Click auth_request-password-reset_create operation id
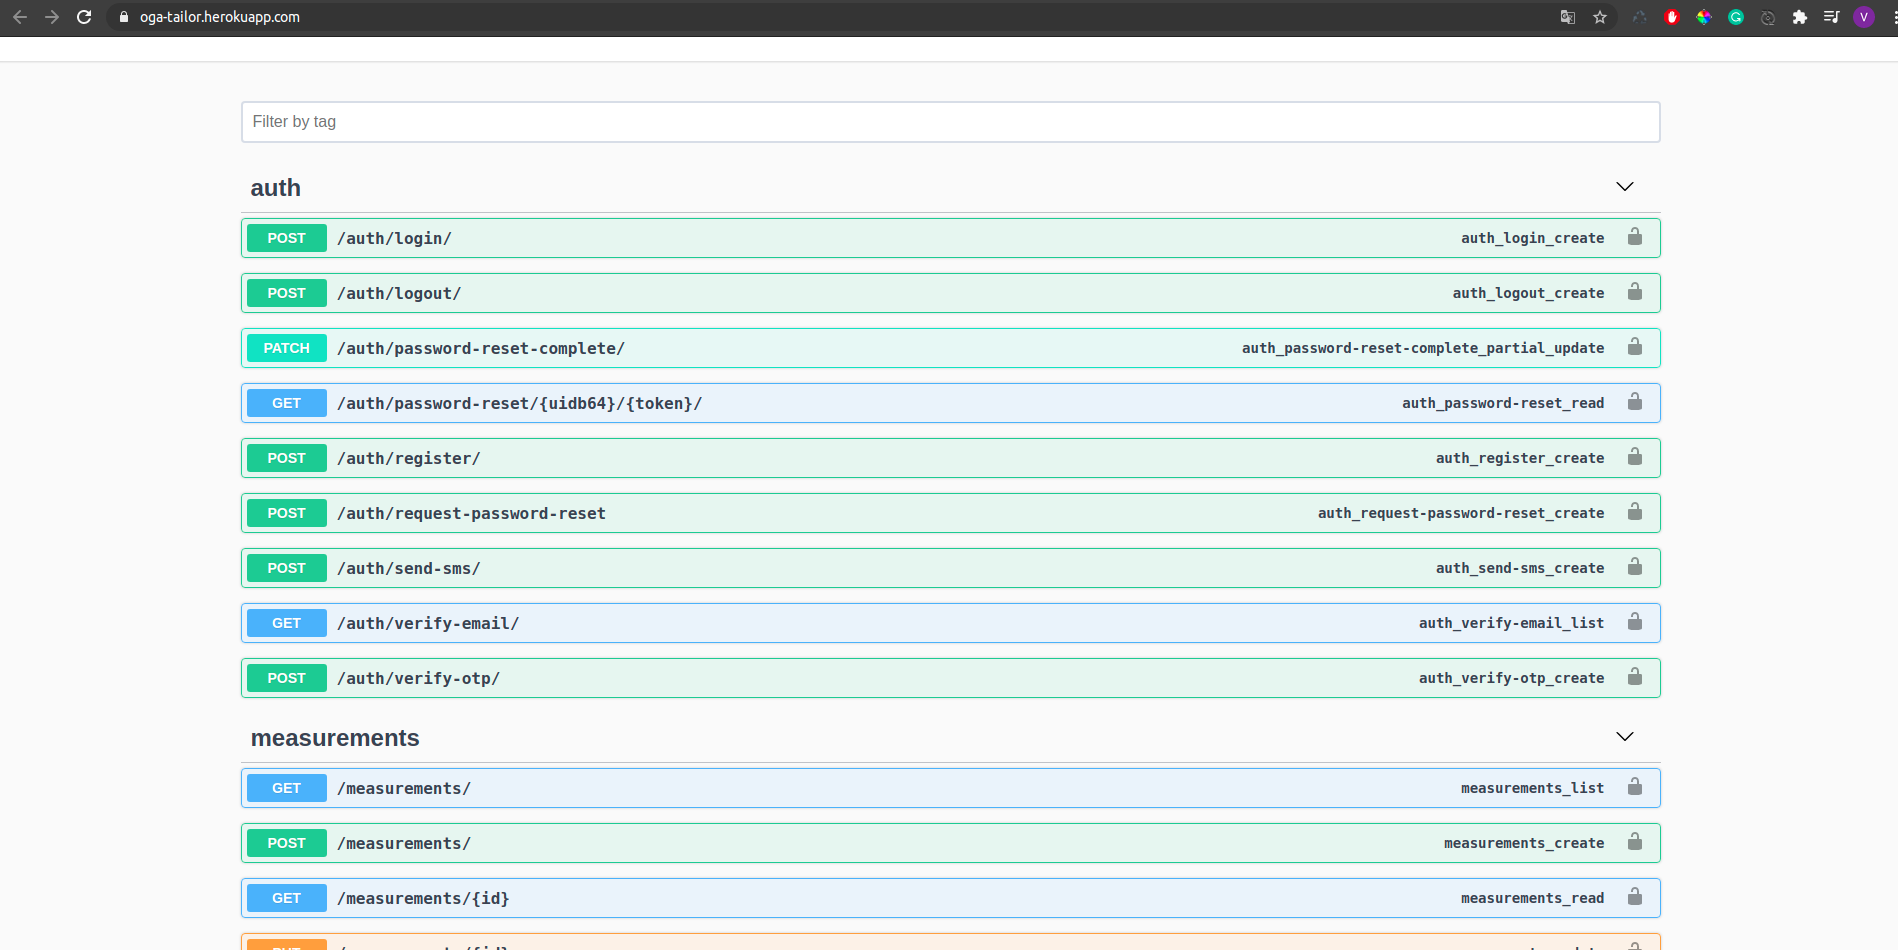 click(x=1461, y=513)
